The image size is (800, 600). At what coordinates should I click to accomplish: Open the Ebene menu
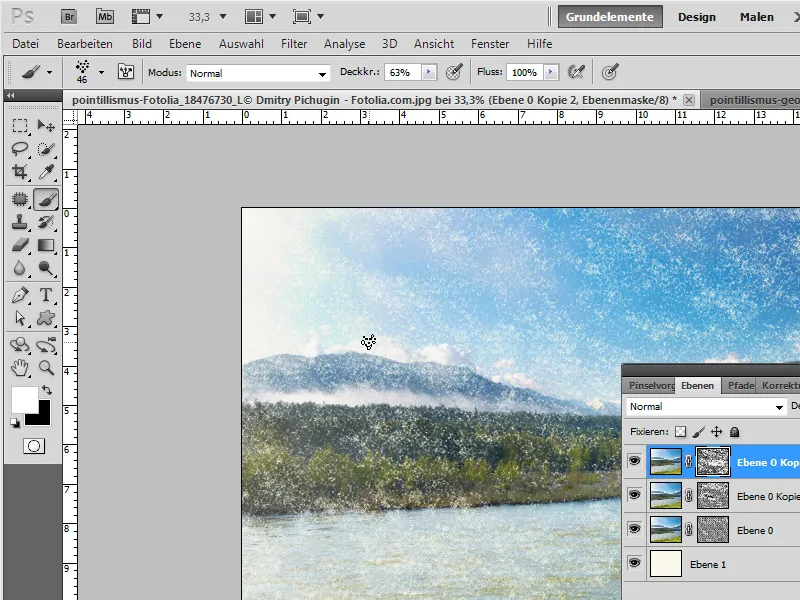185,44
